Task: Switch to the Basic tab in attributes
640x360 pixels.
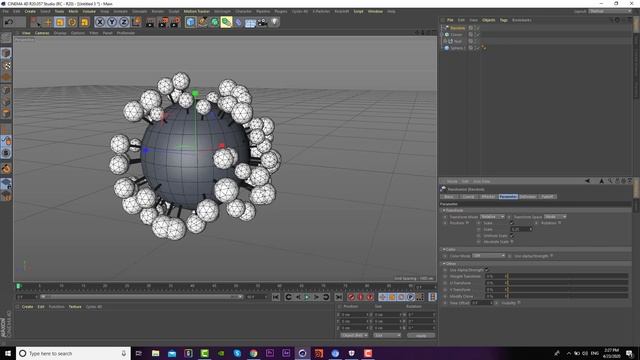Action: point(449,197)
